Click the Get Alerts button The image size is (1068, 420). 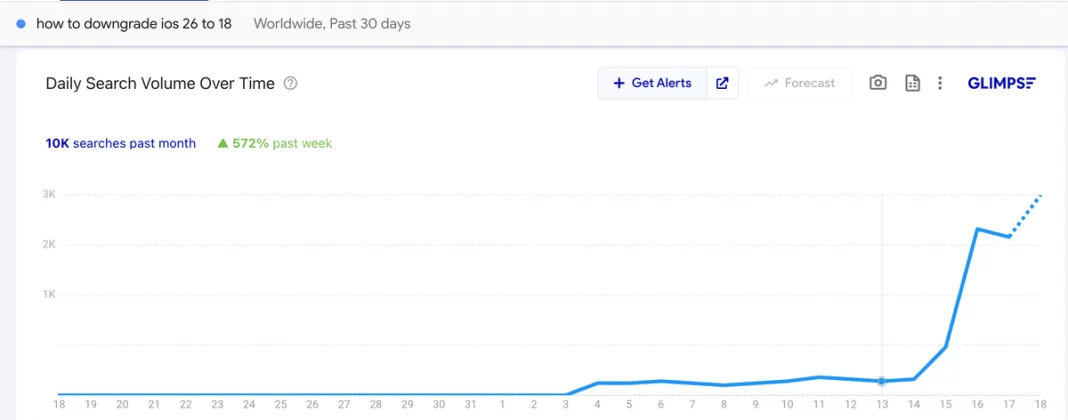(652, 83)
